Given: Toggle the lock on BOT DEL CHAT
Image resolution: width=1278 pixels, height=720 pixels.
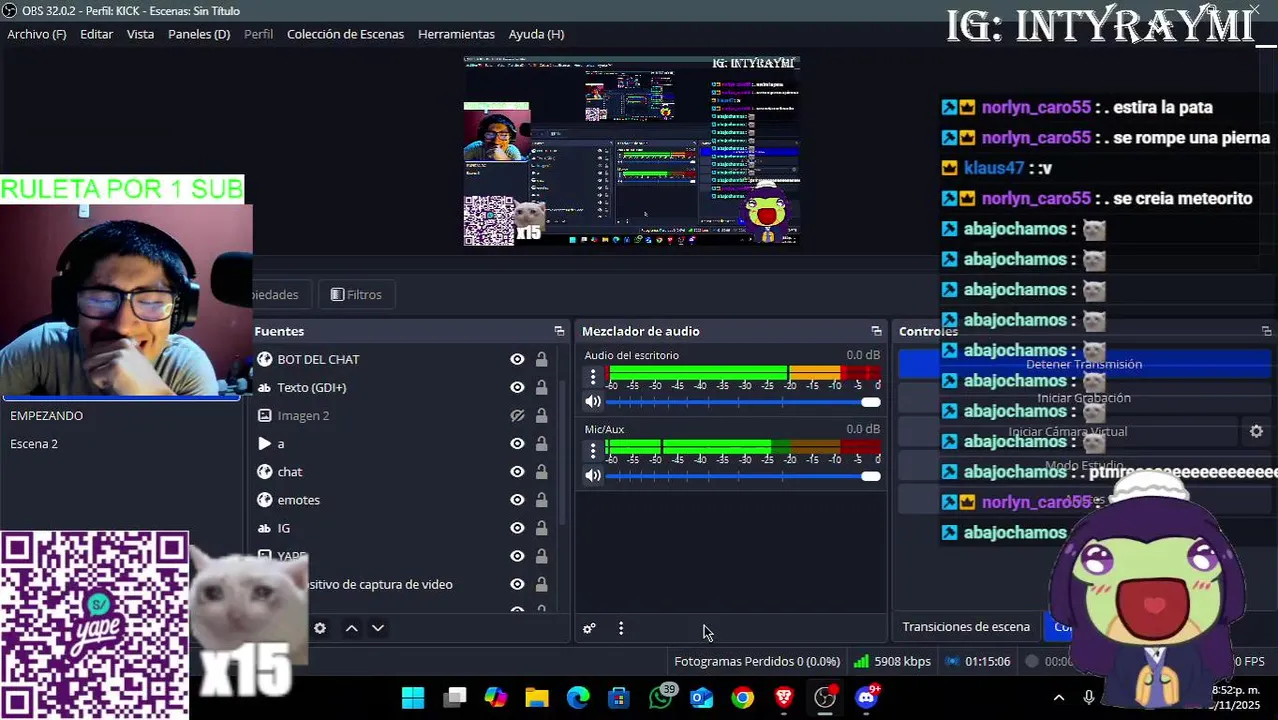Looking at the screenshot, I should [541, 359].
